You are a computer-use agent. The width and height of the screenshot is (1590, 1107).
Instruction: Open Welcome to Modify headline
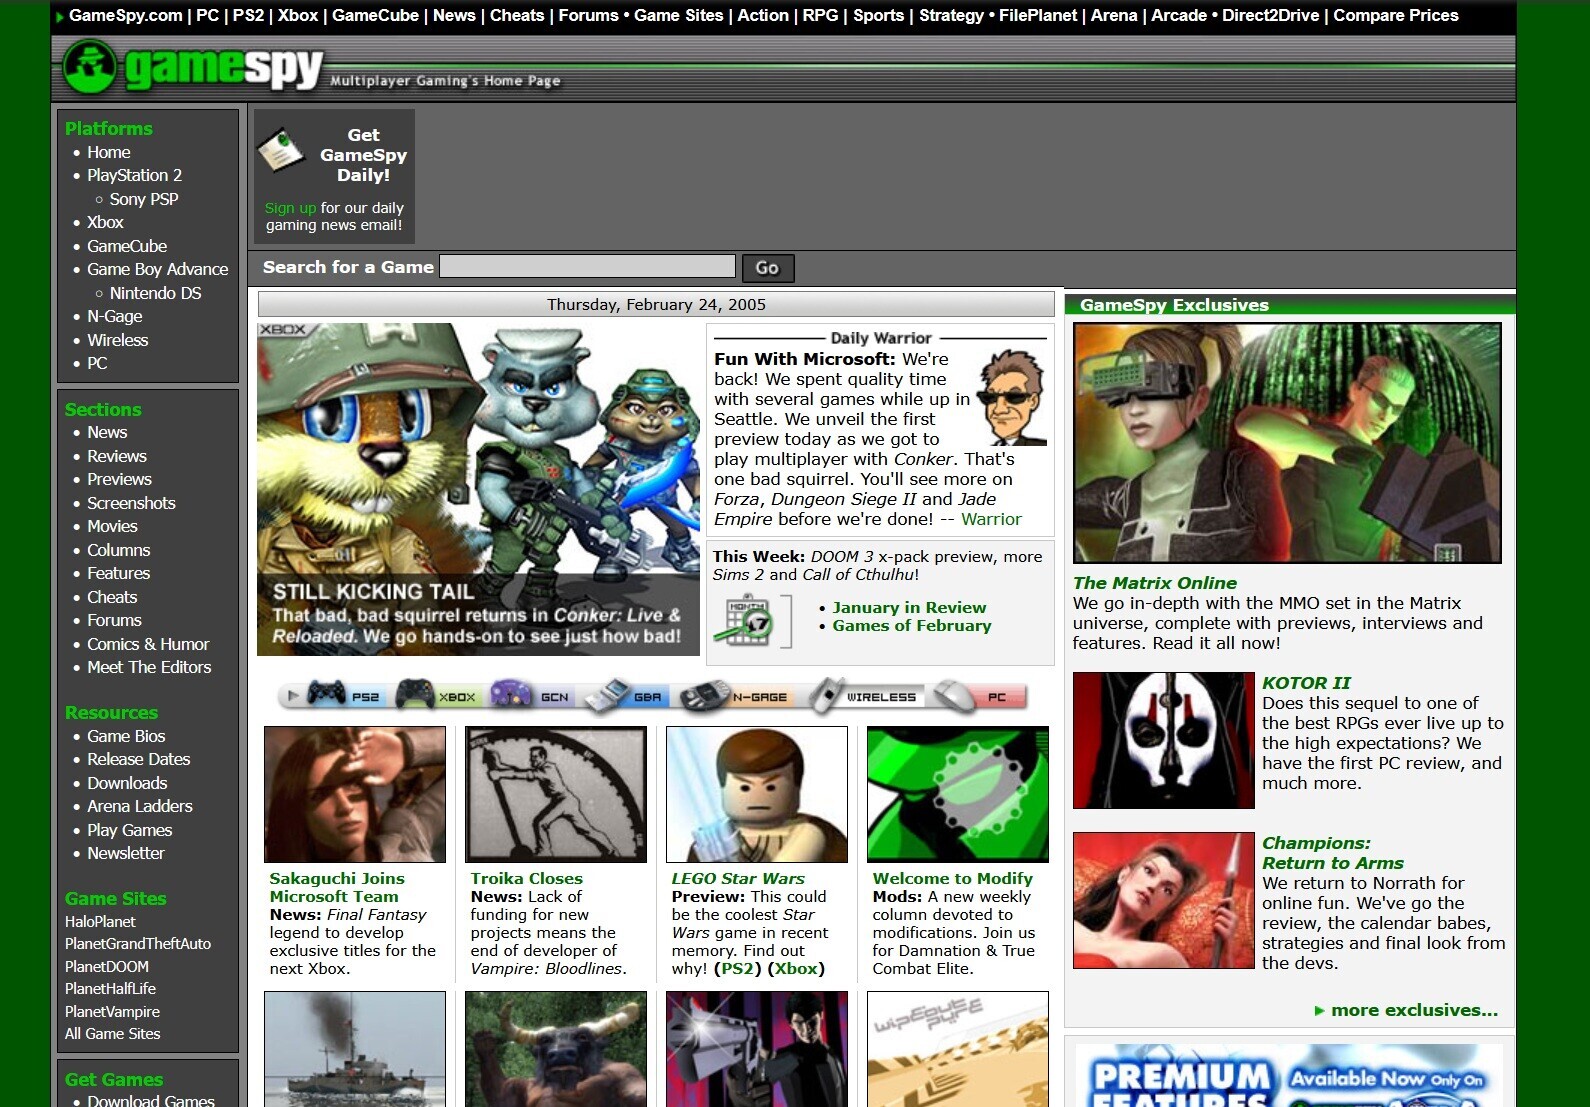click(x=952, y=878)
